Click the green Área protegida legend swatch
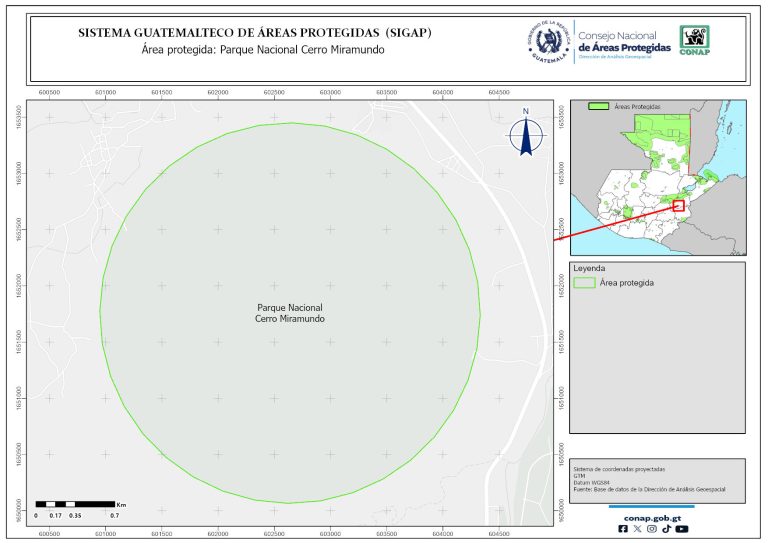 tap(583, 283)
